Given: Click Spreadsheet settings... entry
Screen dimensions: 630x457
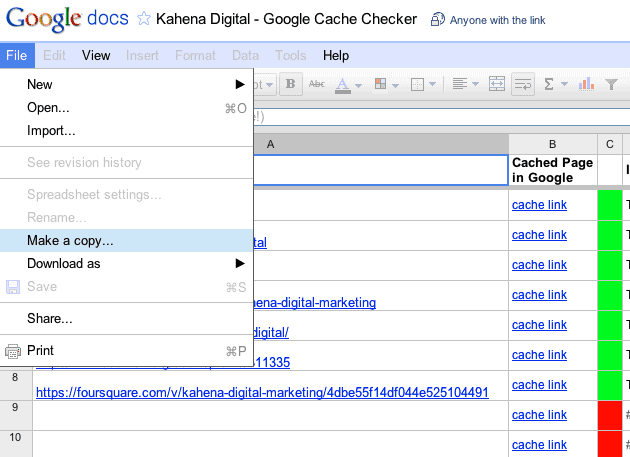Looking at the screenshot, I should (x=127, y=195).
